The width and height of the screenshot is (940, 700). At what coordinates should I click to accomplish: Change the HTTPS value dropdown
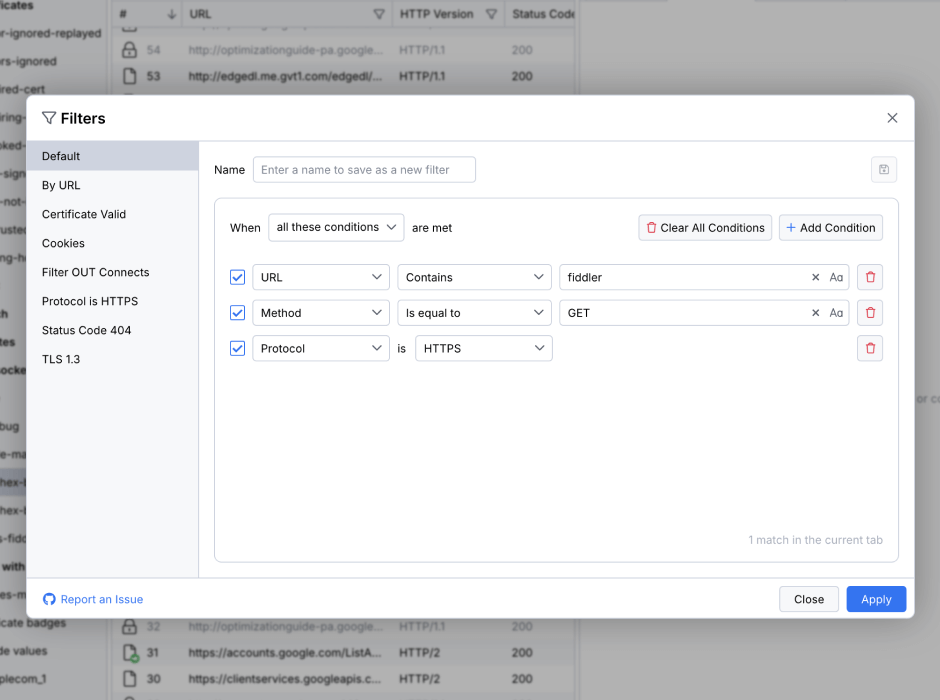tap(483, 348)
